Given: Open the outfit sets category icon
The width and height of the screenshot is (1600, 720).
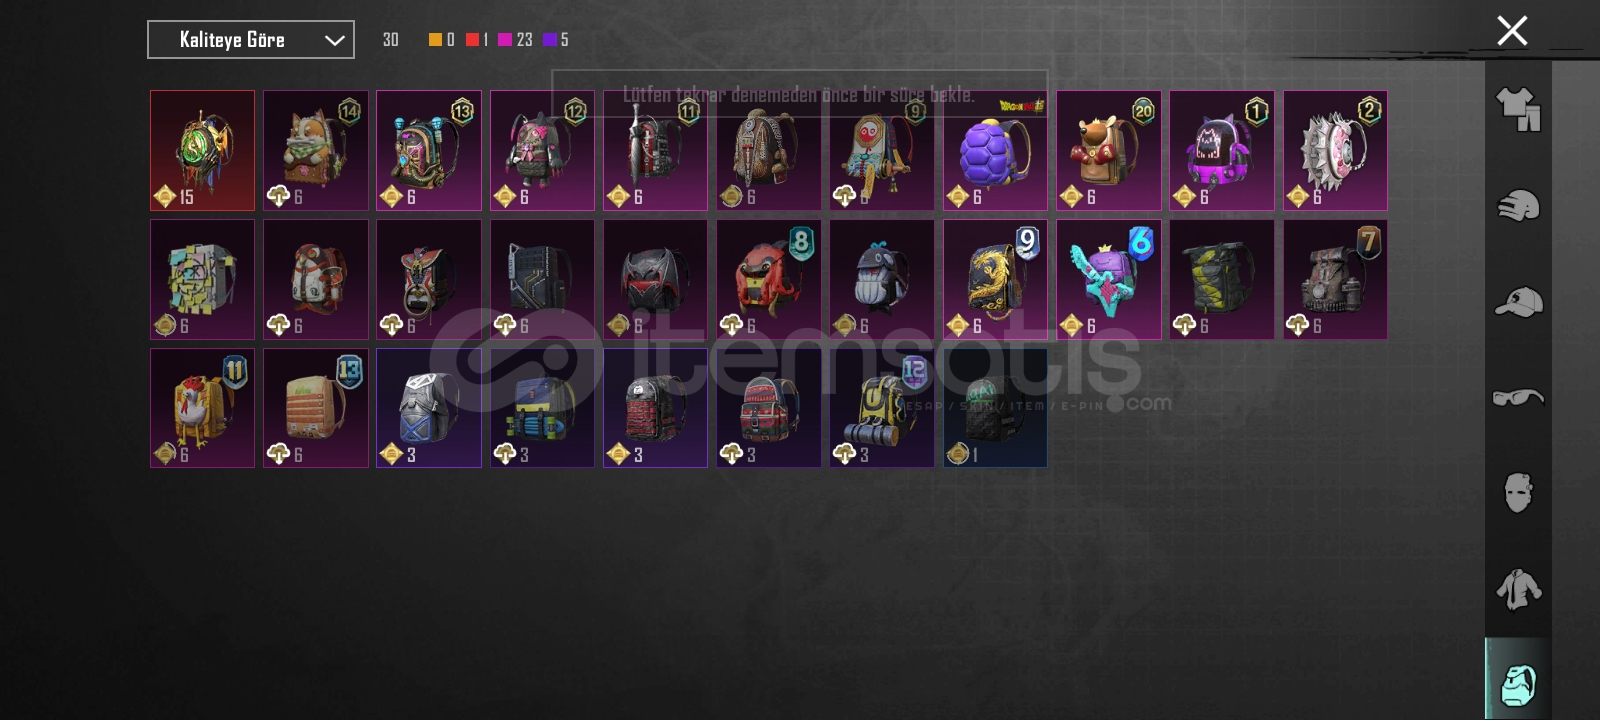Looking at the screenshot, I should pos(1518,109).
